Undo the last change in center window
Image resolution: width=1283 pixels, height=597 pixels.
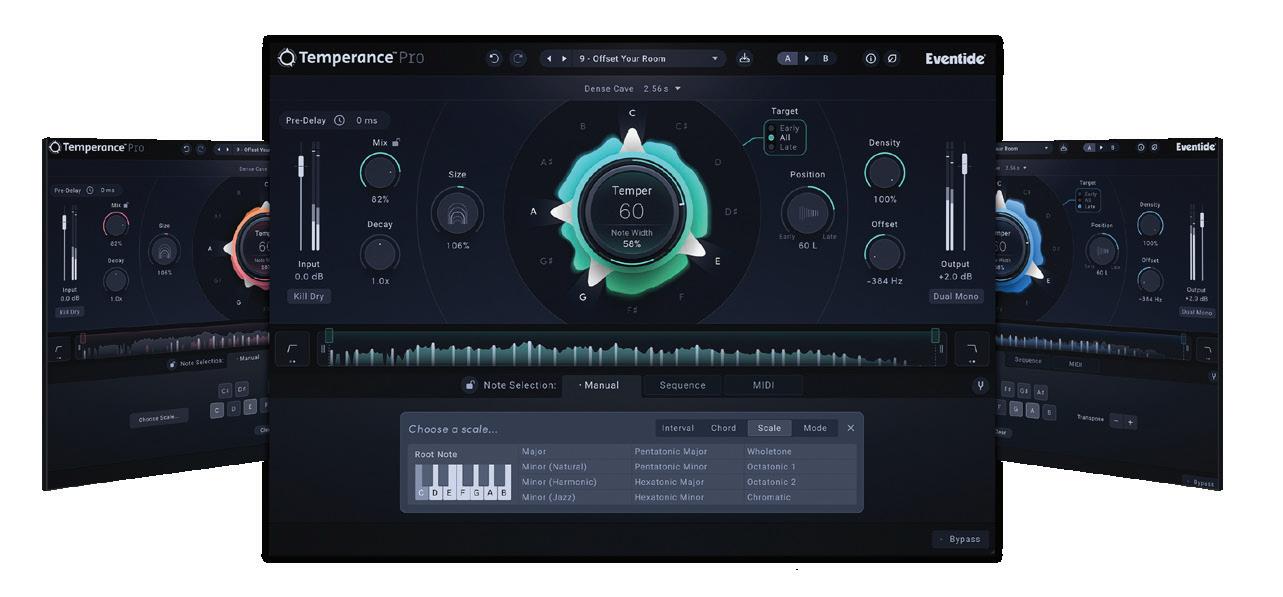[493, 59]
